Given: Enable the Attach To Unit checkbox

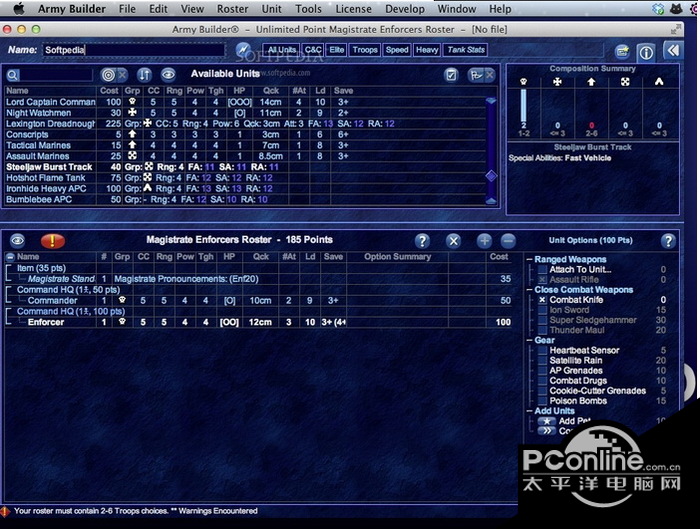Looking at the screenshot, I should [x=542, y=269].
